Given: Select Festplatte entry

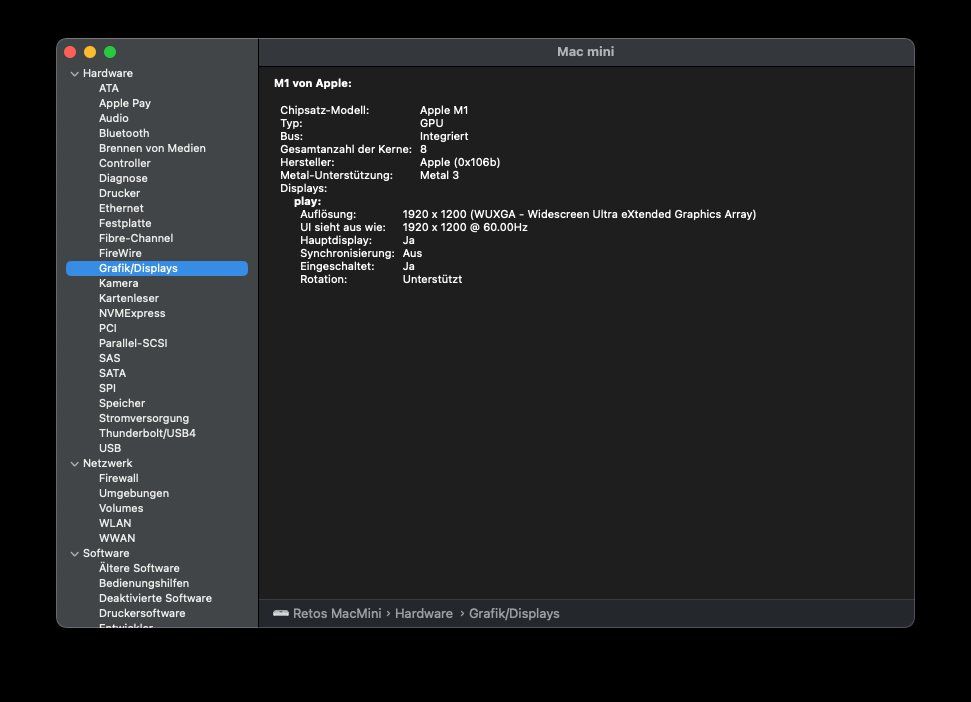Looking at the screenshot, I should pyautogui.click(x=124, y=223).
